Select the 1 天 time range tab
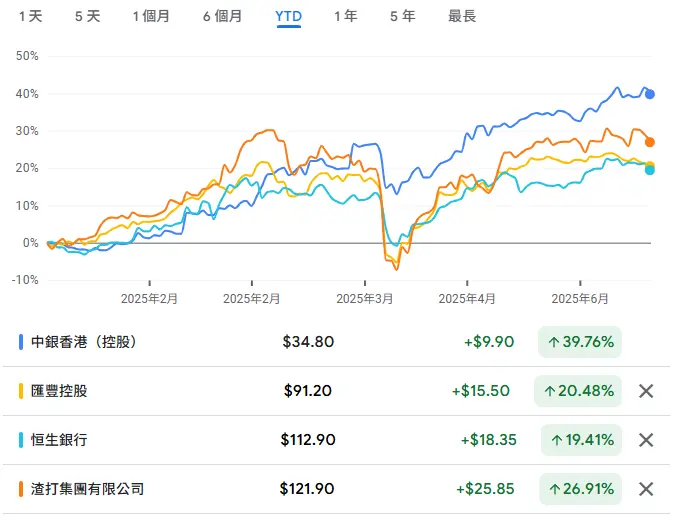 click(x=30, y=17)
